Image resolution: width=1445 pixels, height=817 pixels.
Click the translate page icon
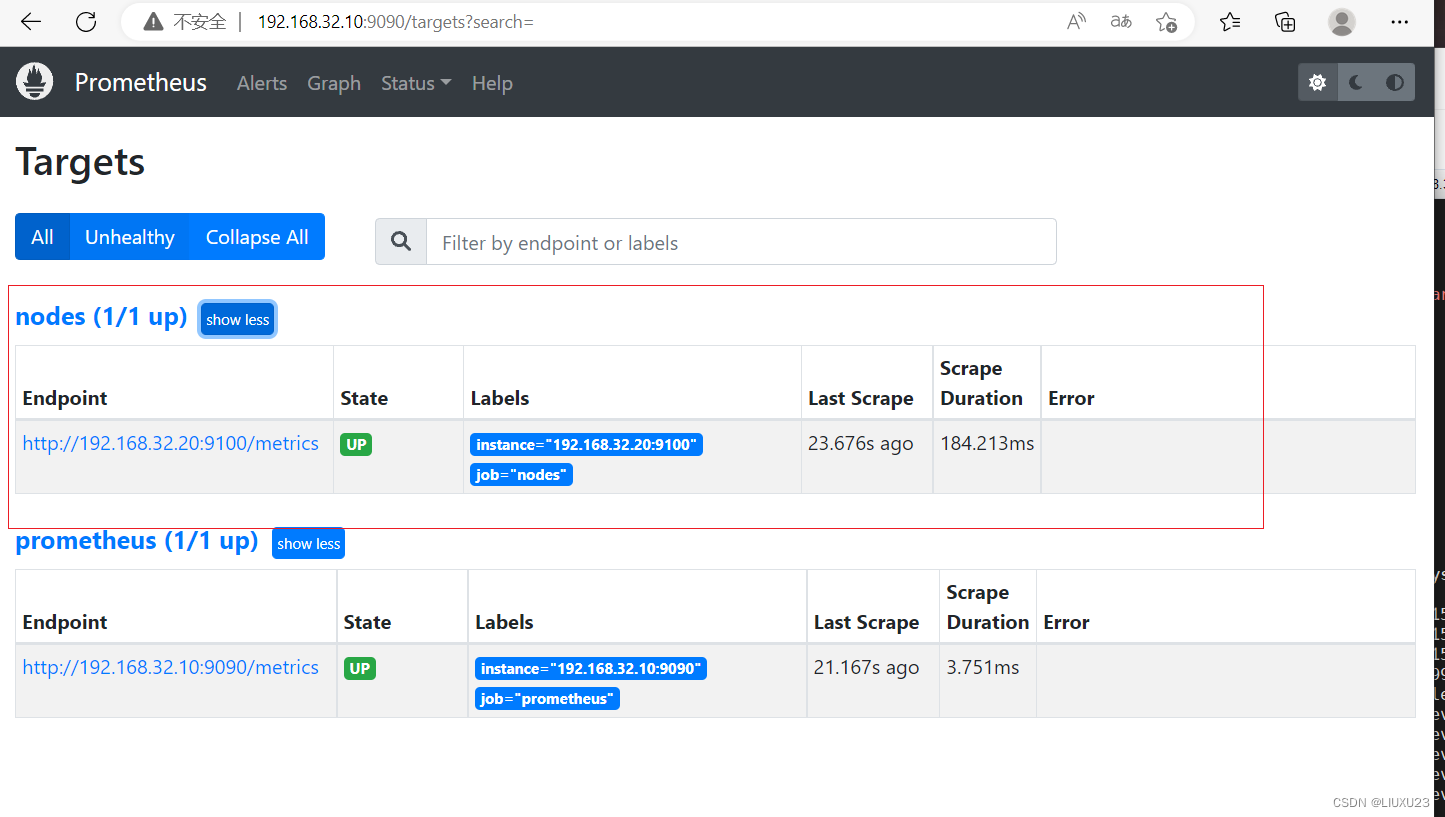pyautogui.click(x=1121, y=22)
